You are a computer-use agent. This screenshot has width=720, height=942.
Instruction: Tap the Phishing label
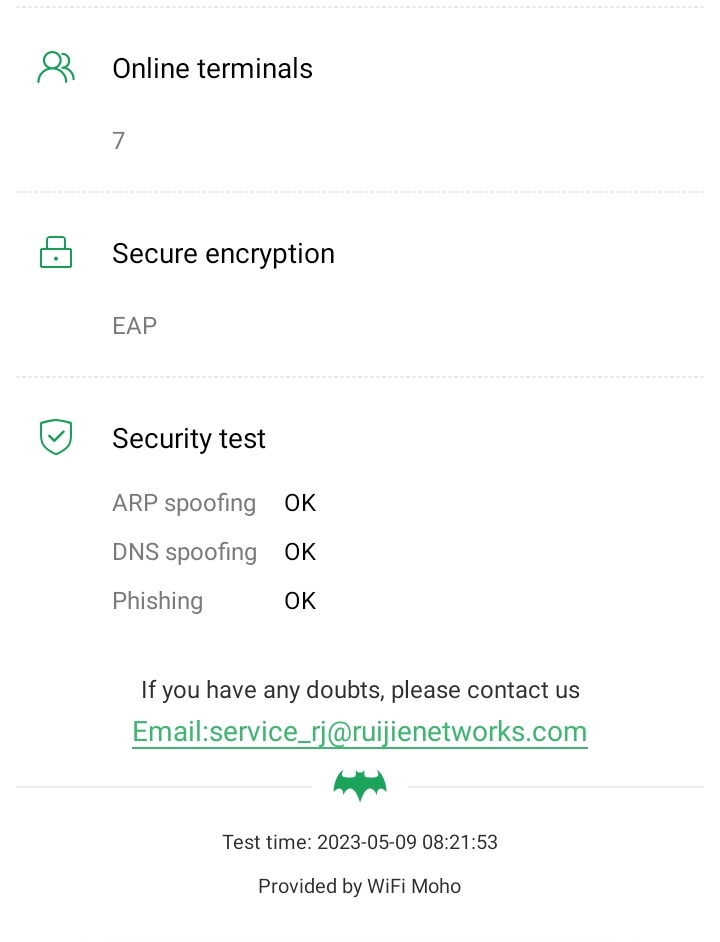coord(157,601)
